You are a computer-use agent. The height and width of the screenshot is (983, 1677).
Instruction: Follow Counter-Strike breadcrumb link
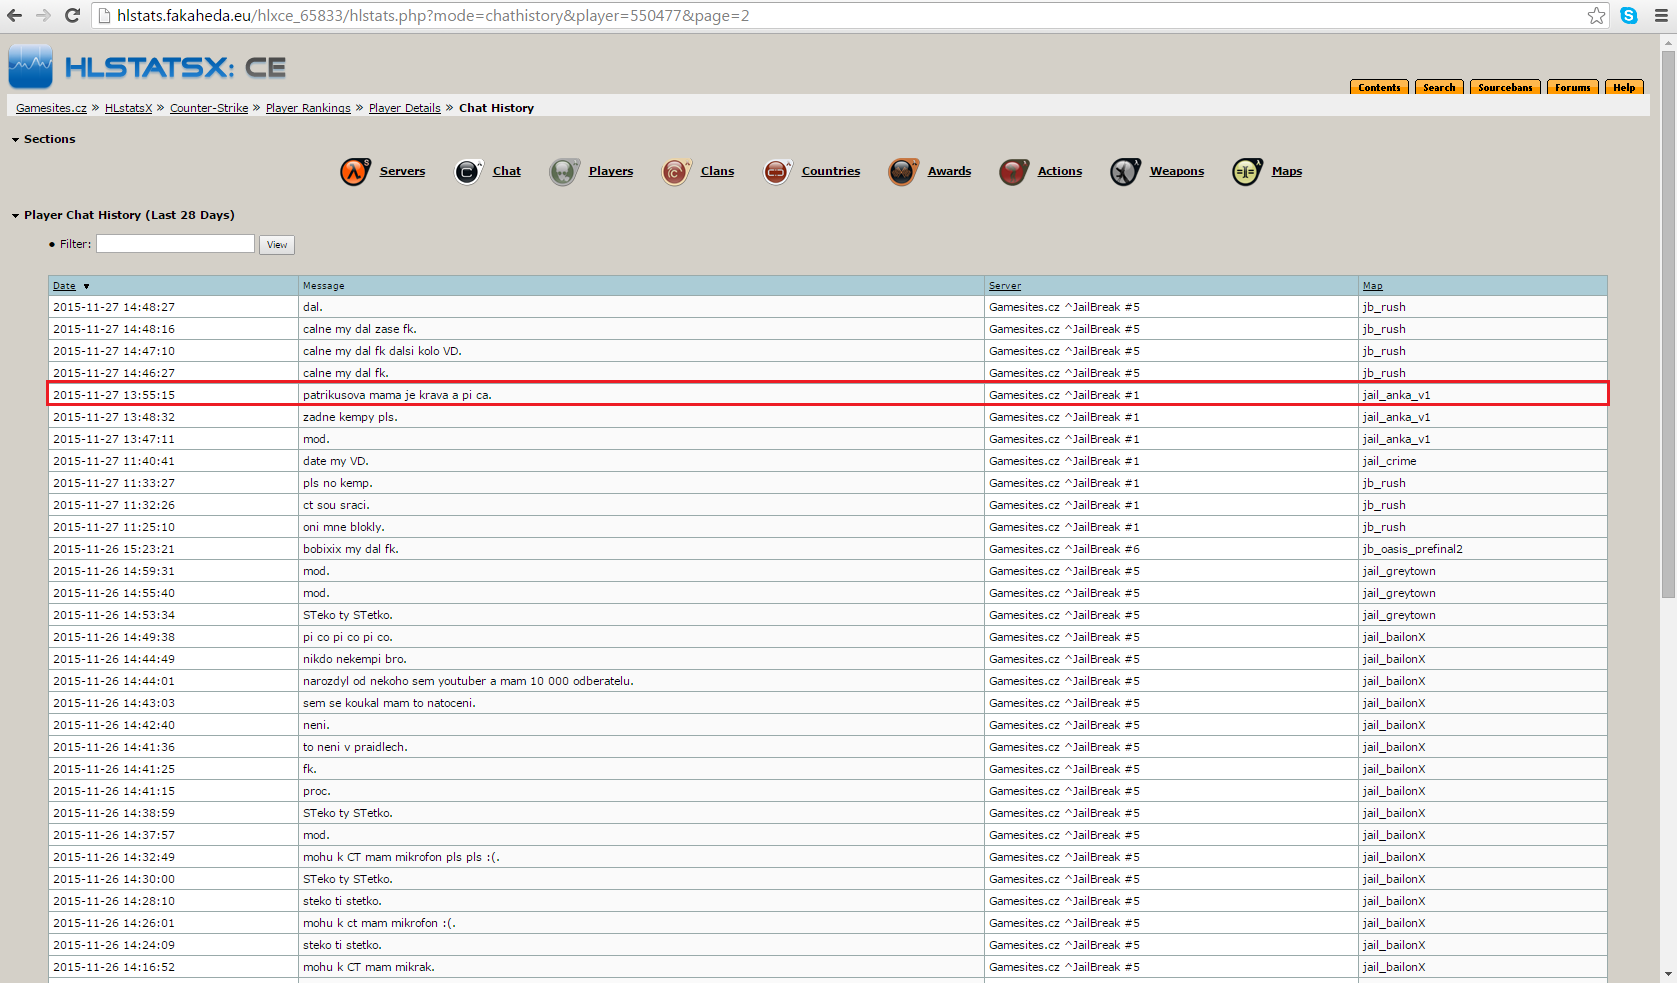point(209,108)
